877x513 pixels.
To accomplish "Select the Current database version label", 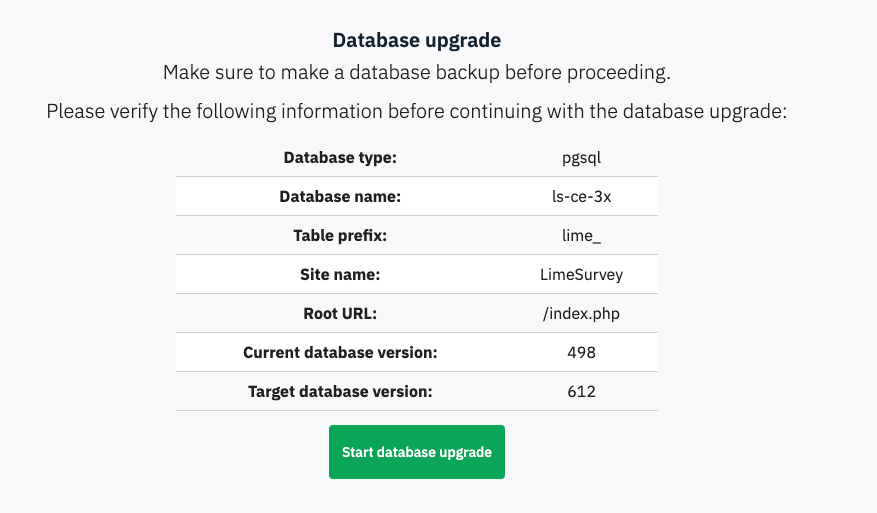I will tap(340, 353).
